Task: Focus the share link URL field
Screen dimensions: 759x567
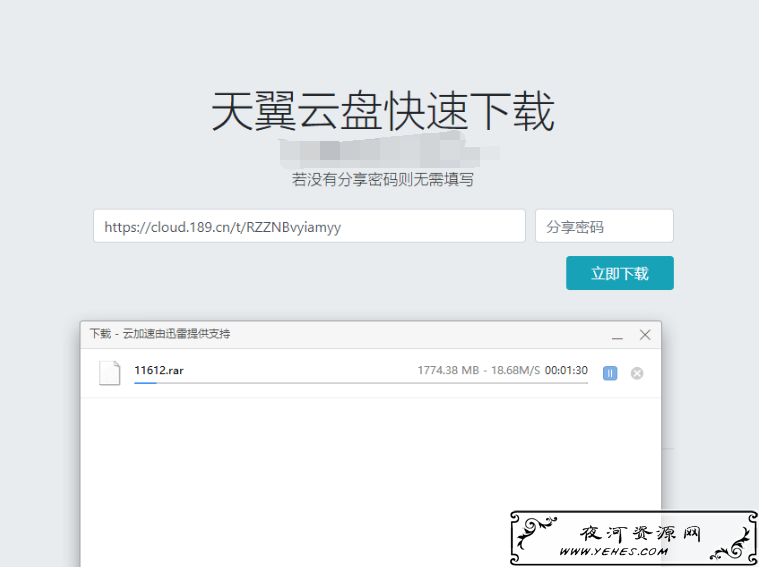Action: coord(309,226)
